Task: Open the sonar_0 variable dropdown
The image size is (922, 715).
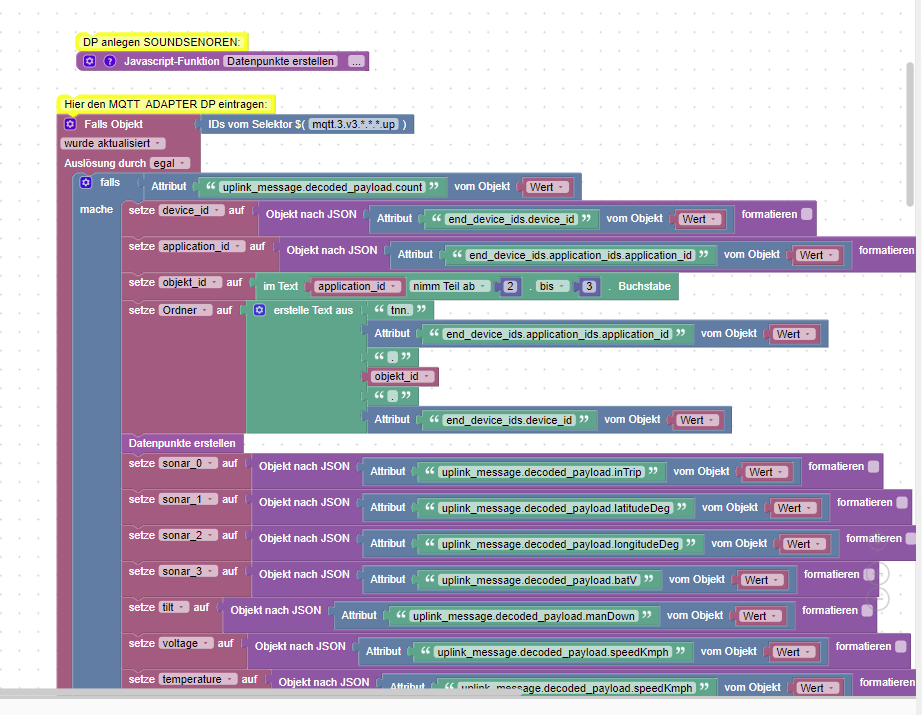Action: point(188,463)
